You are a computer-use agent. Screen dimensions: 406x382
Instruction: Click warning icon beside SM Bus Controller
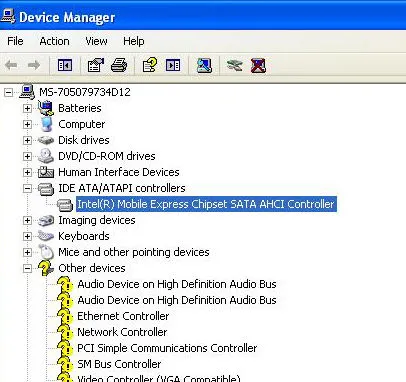[x=65, y=364]
